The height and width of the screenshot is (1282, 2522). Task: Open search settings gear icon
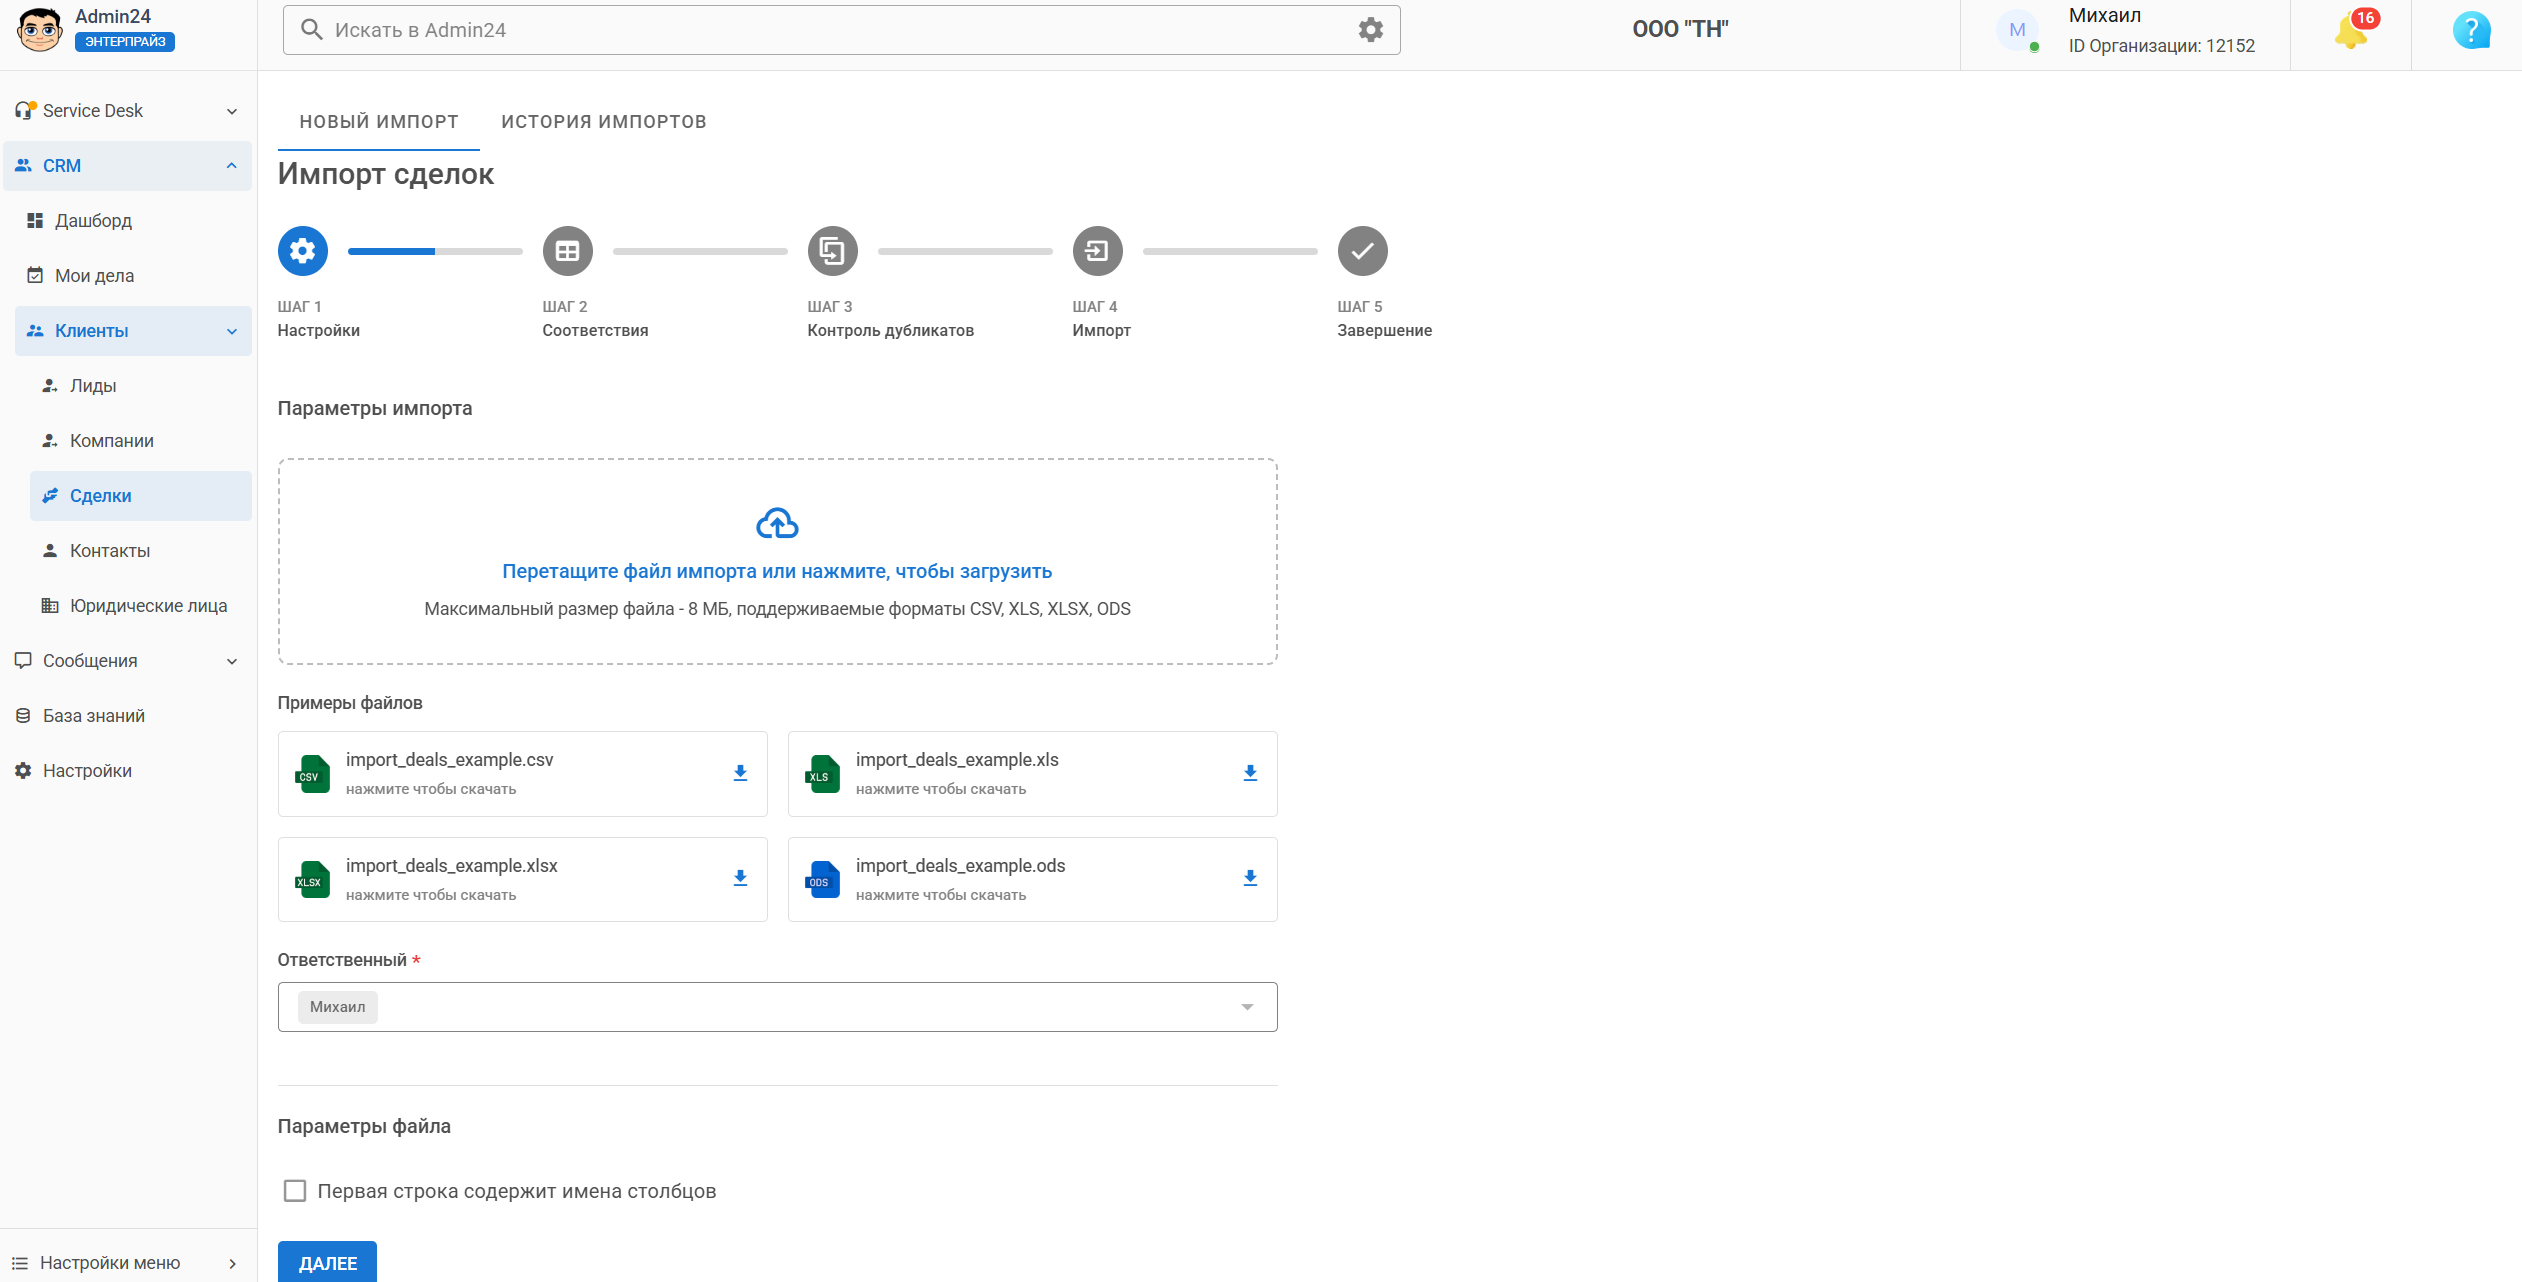[1371, 30]
